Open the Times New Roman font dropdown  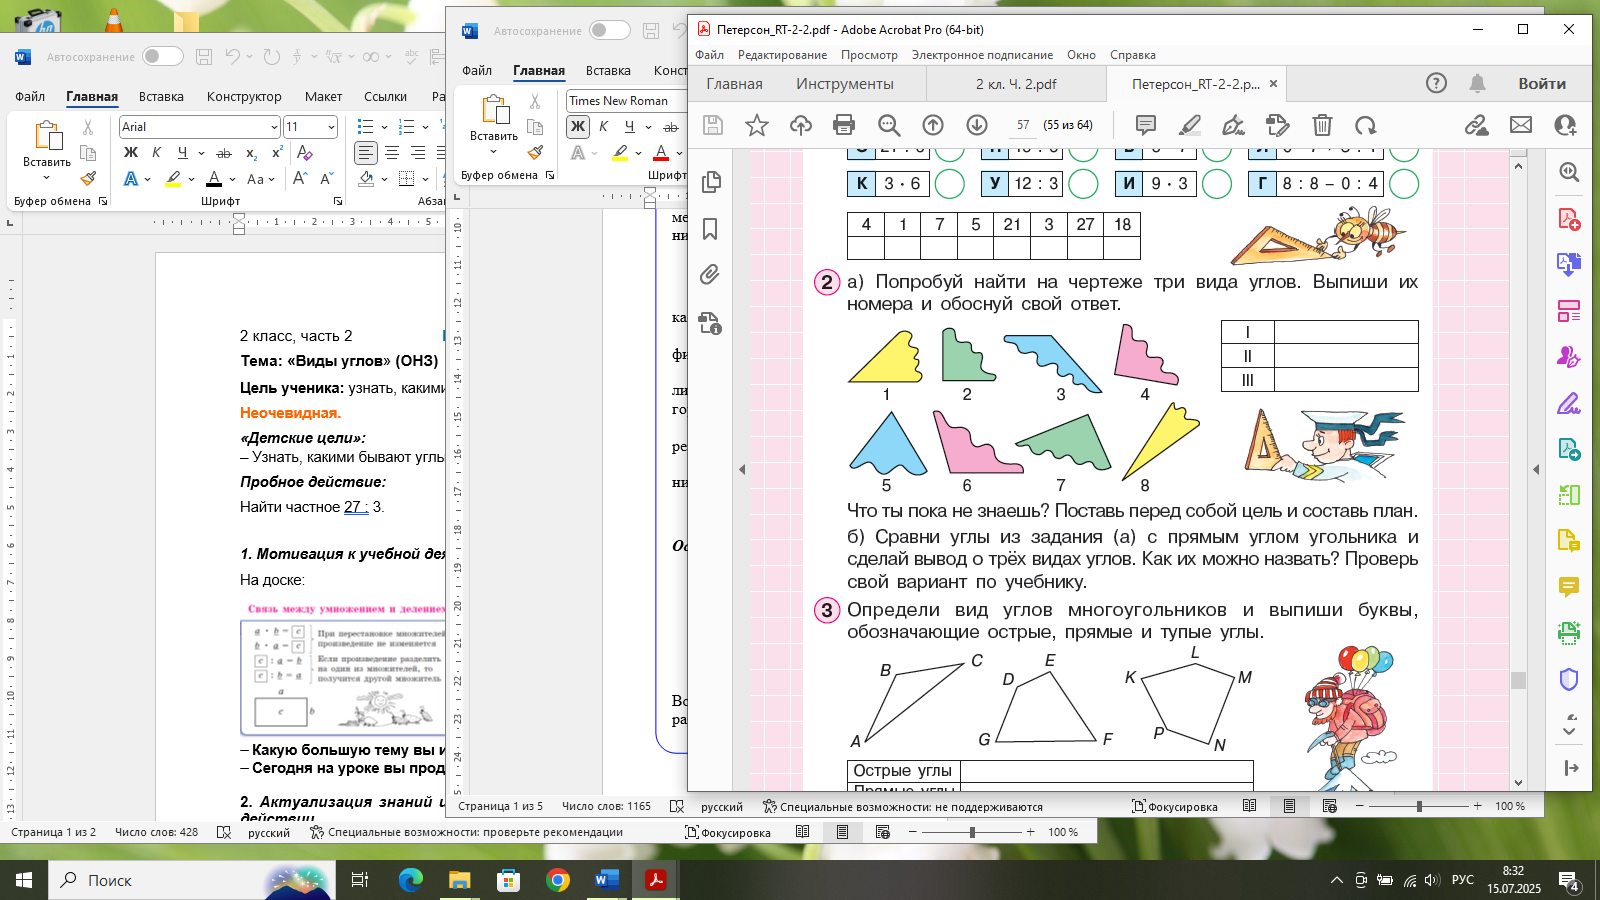coord(626,101)
